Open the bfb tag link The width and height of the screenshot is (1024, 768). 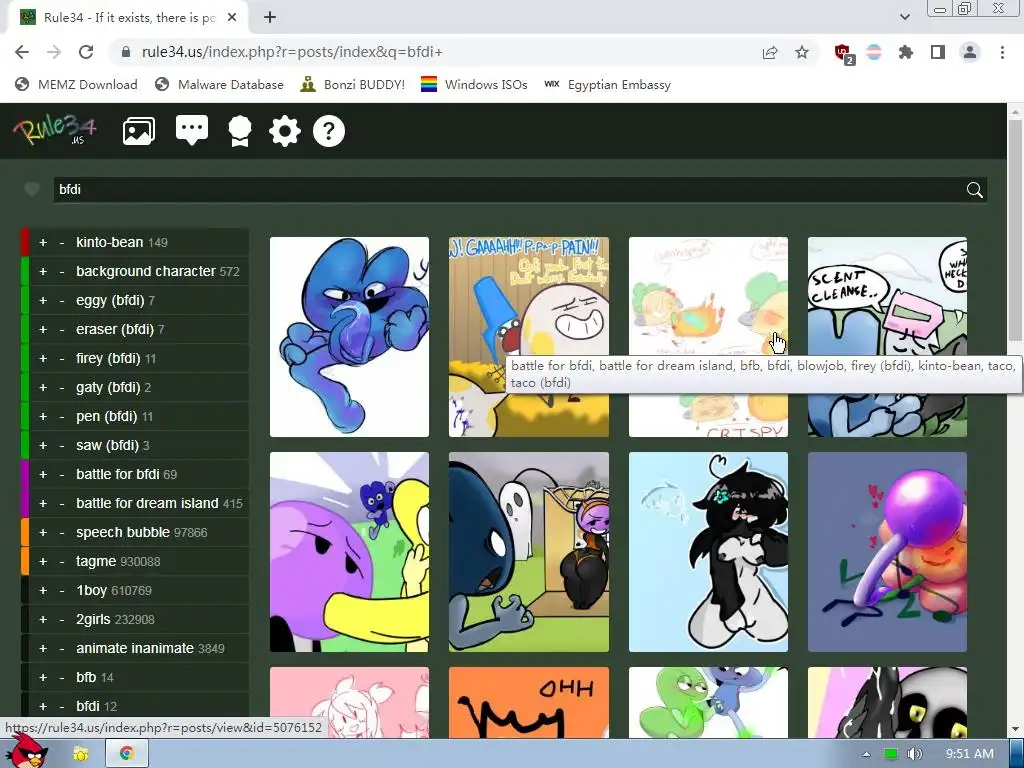tap(86, 677)
